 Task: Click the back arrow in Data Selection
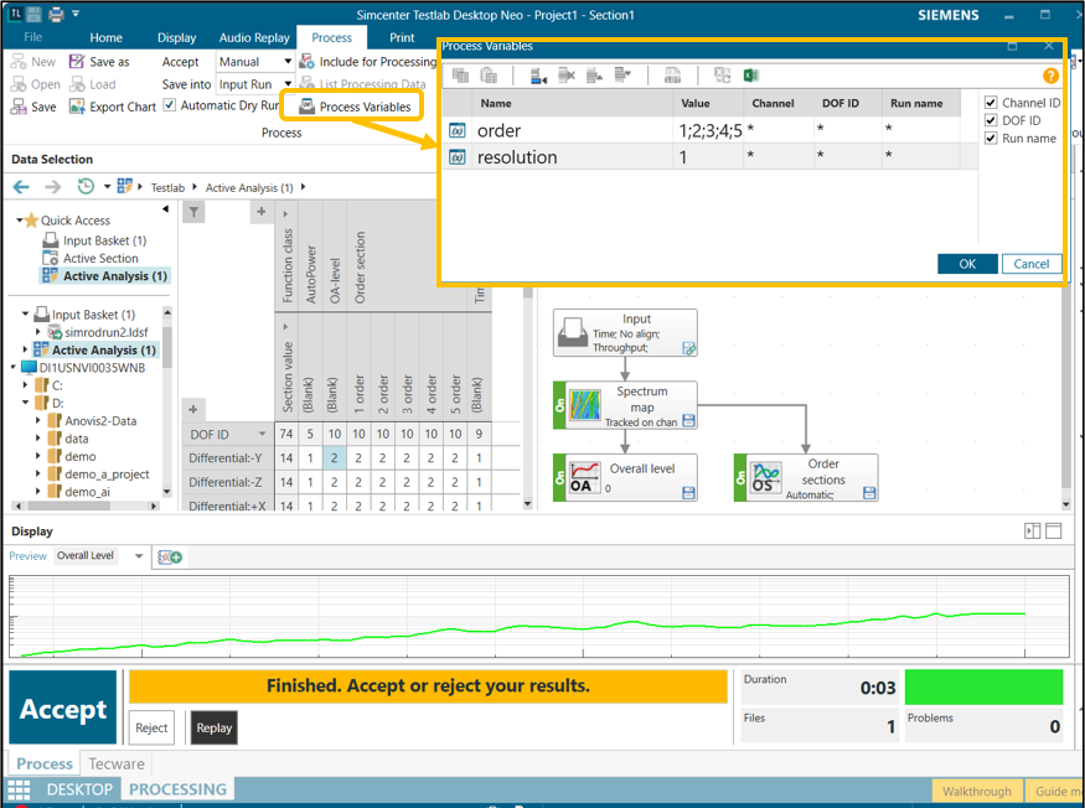point(21,187)
